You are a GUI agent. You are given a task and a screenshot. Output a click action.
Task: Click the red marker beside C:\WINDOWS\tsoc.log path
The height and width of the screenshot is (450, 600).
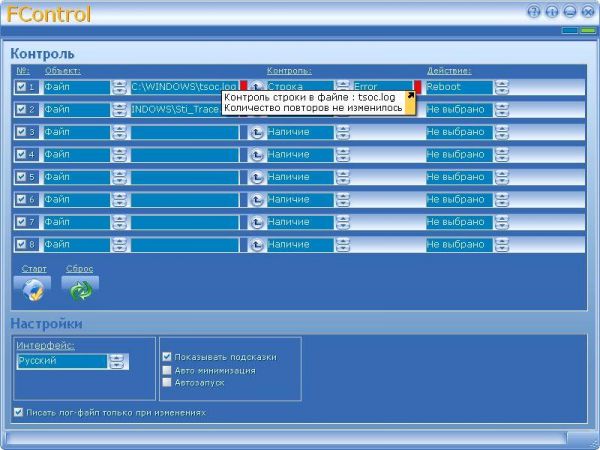(x=243, y=87)
